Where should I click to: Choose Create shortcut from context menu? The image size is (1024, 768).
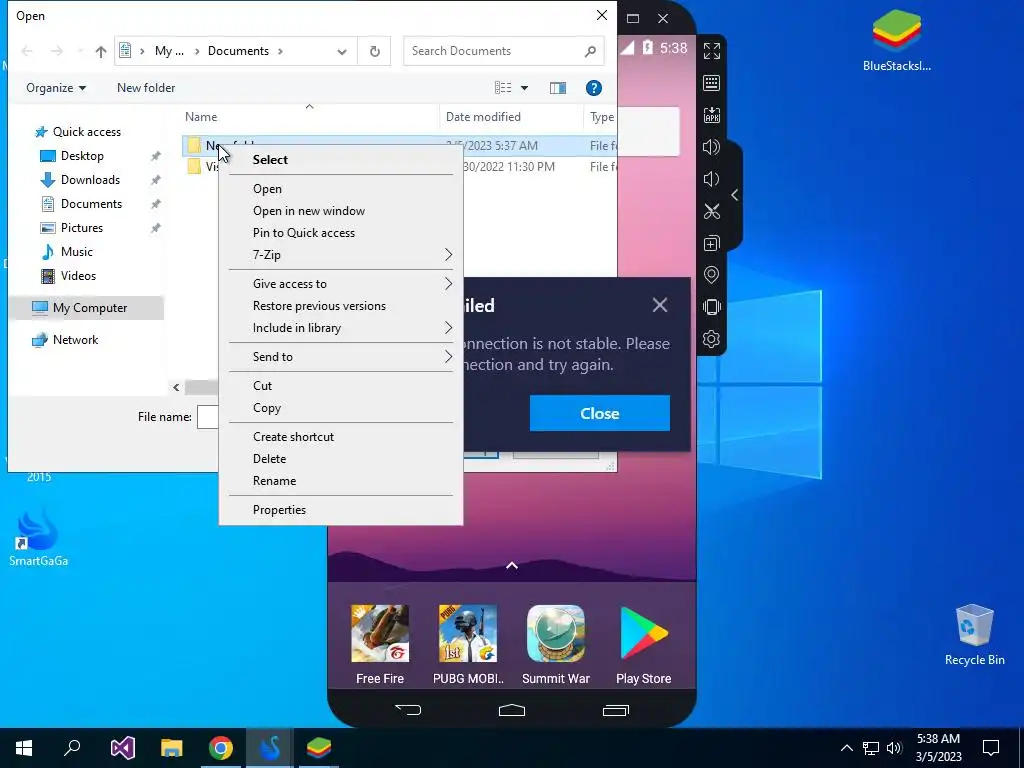(x=341, y=437)
